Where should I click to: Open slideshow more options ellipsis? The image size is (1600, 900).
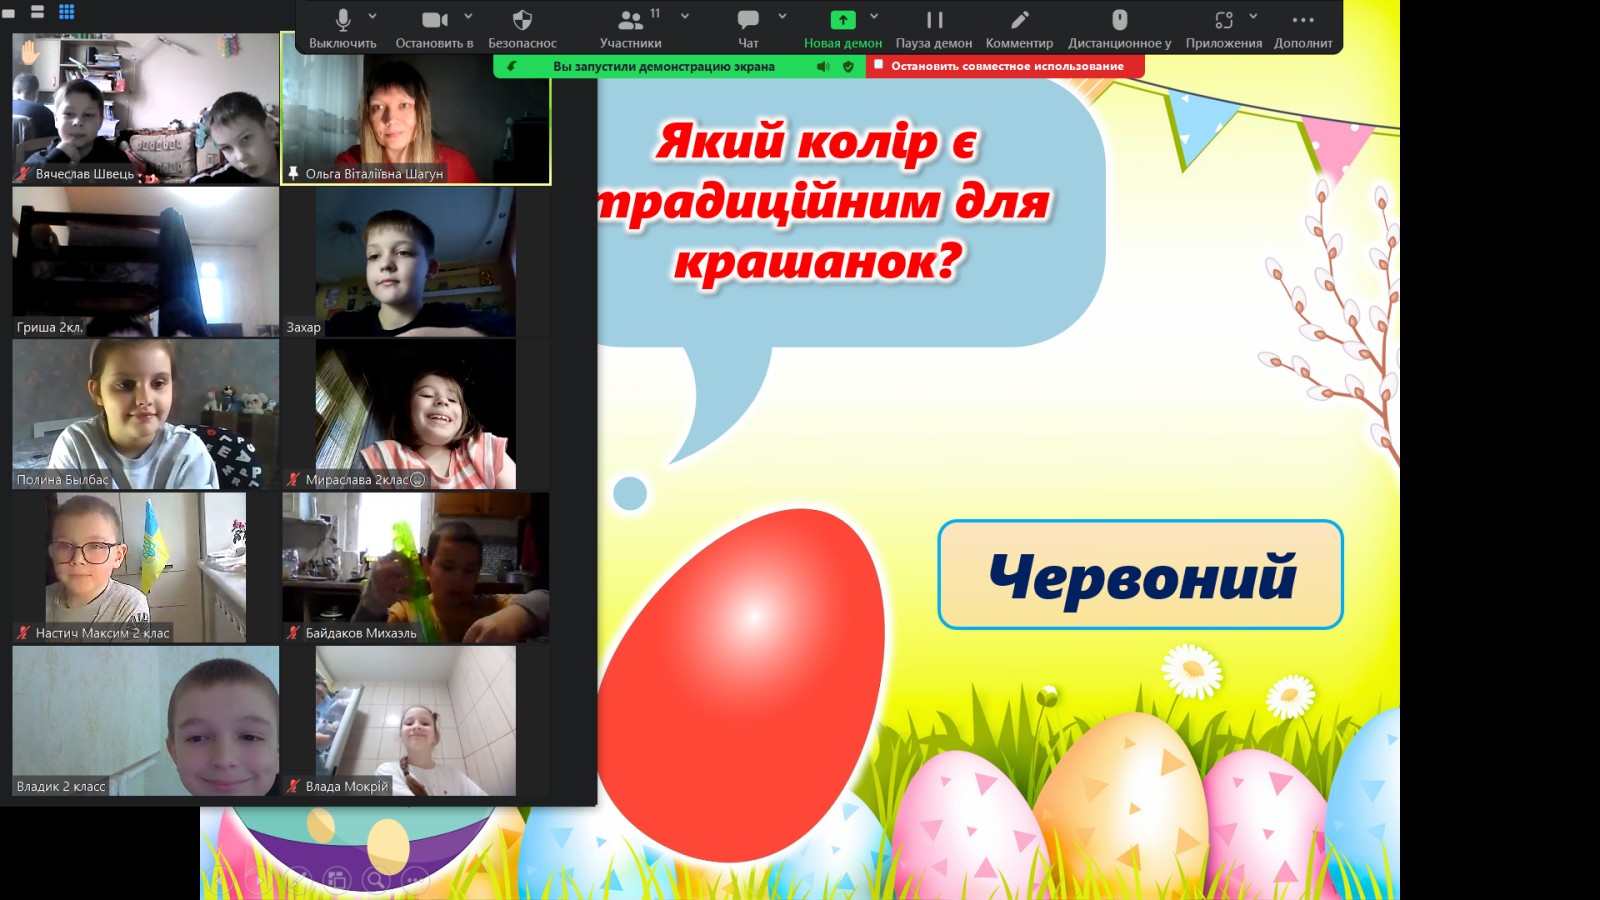coord(415,880)
